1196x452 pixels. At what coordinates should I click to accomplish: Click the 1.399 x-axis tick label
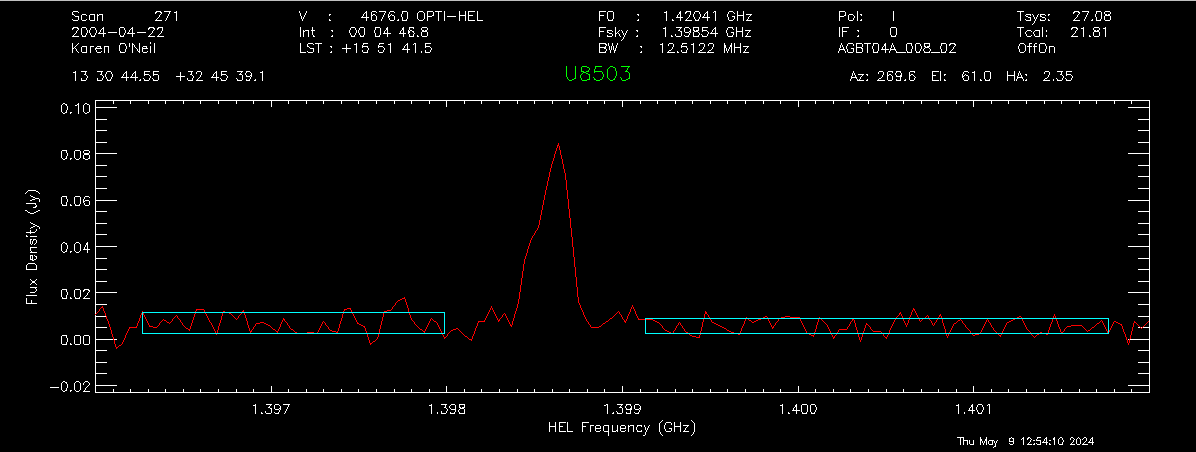[x=622, y=410]
